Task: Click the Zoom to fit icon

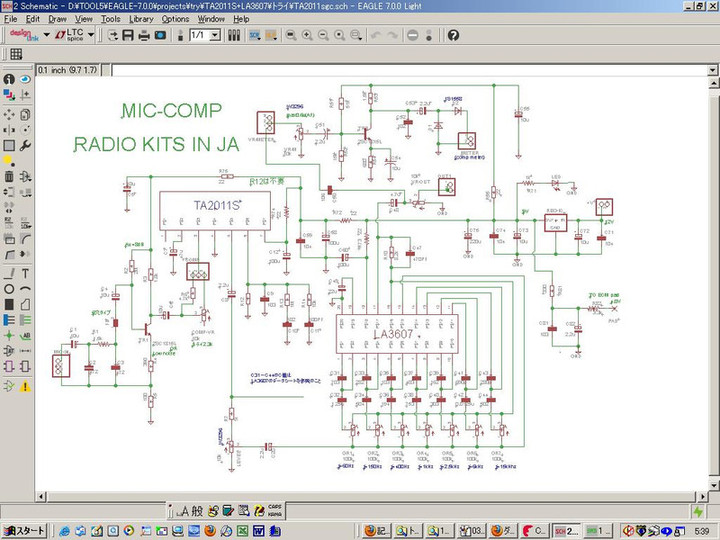Action: coord(290,35)
